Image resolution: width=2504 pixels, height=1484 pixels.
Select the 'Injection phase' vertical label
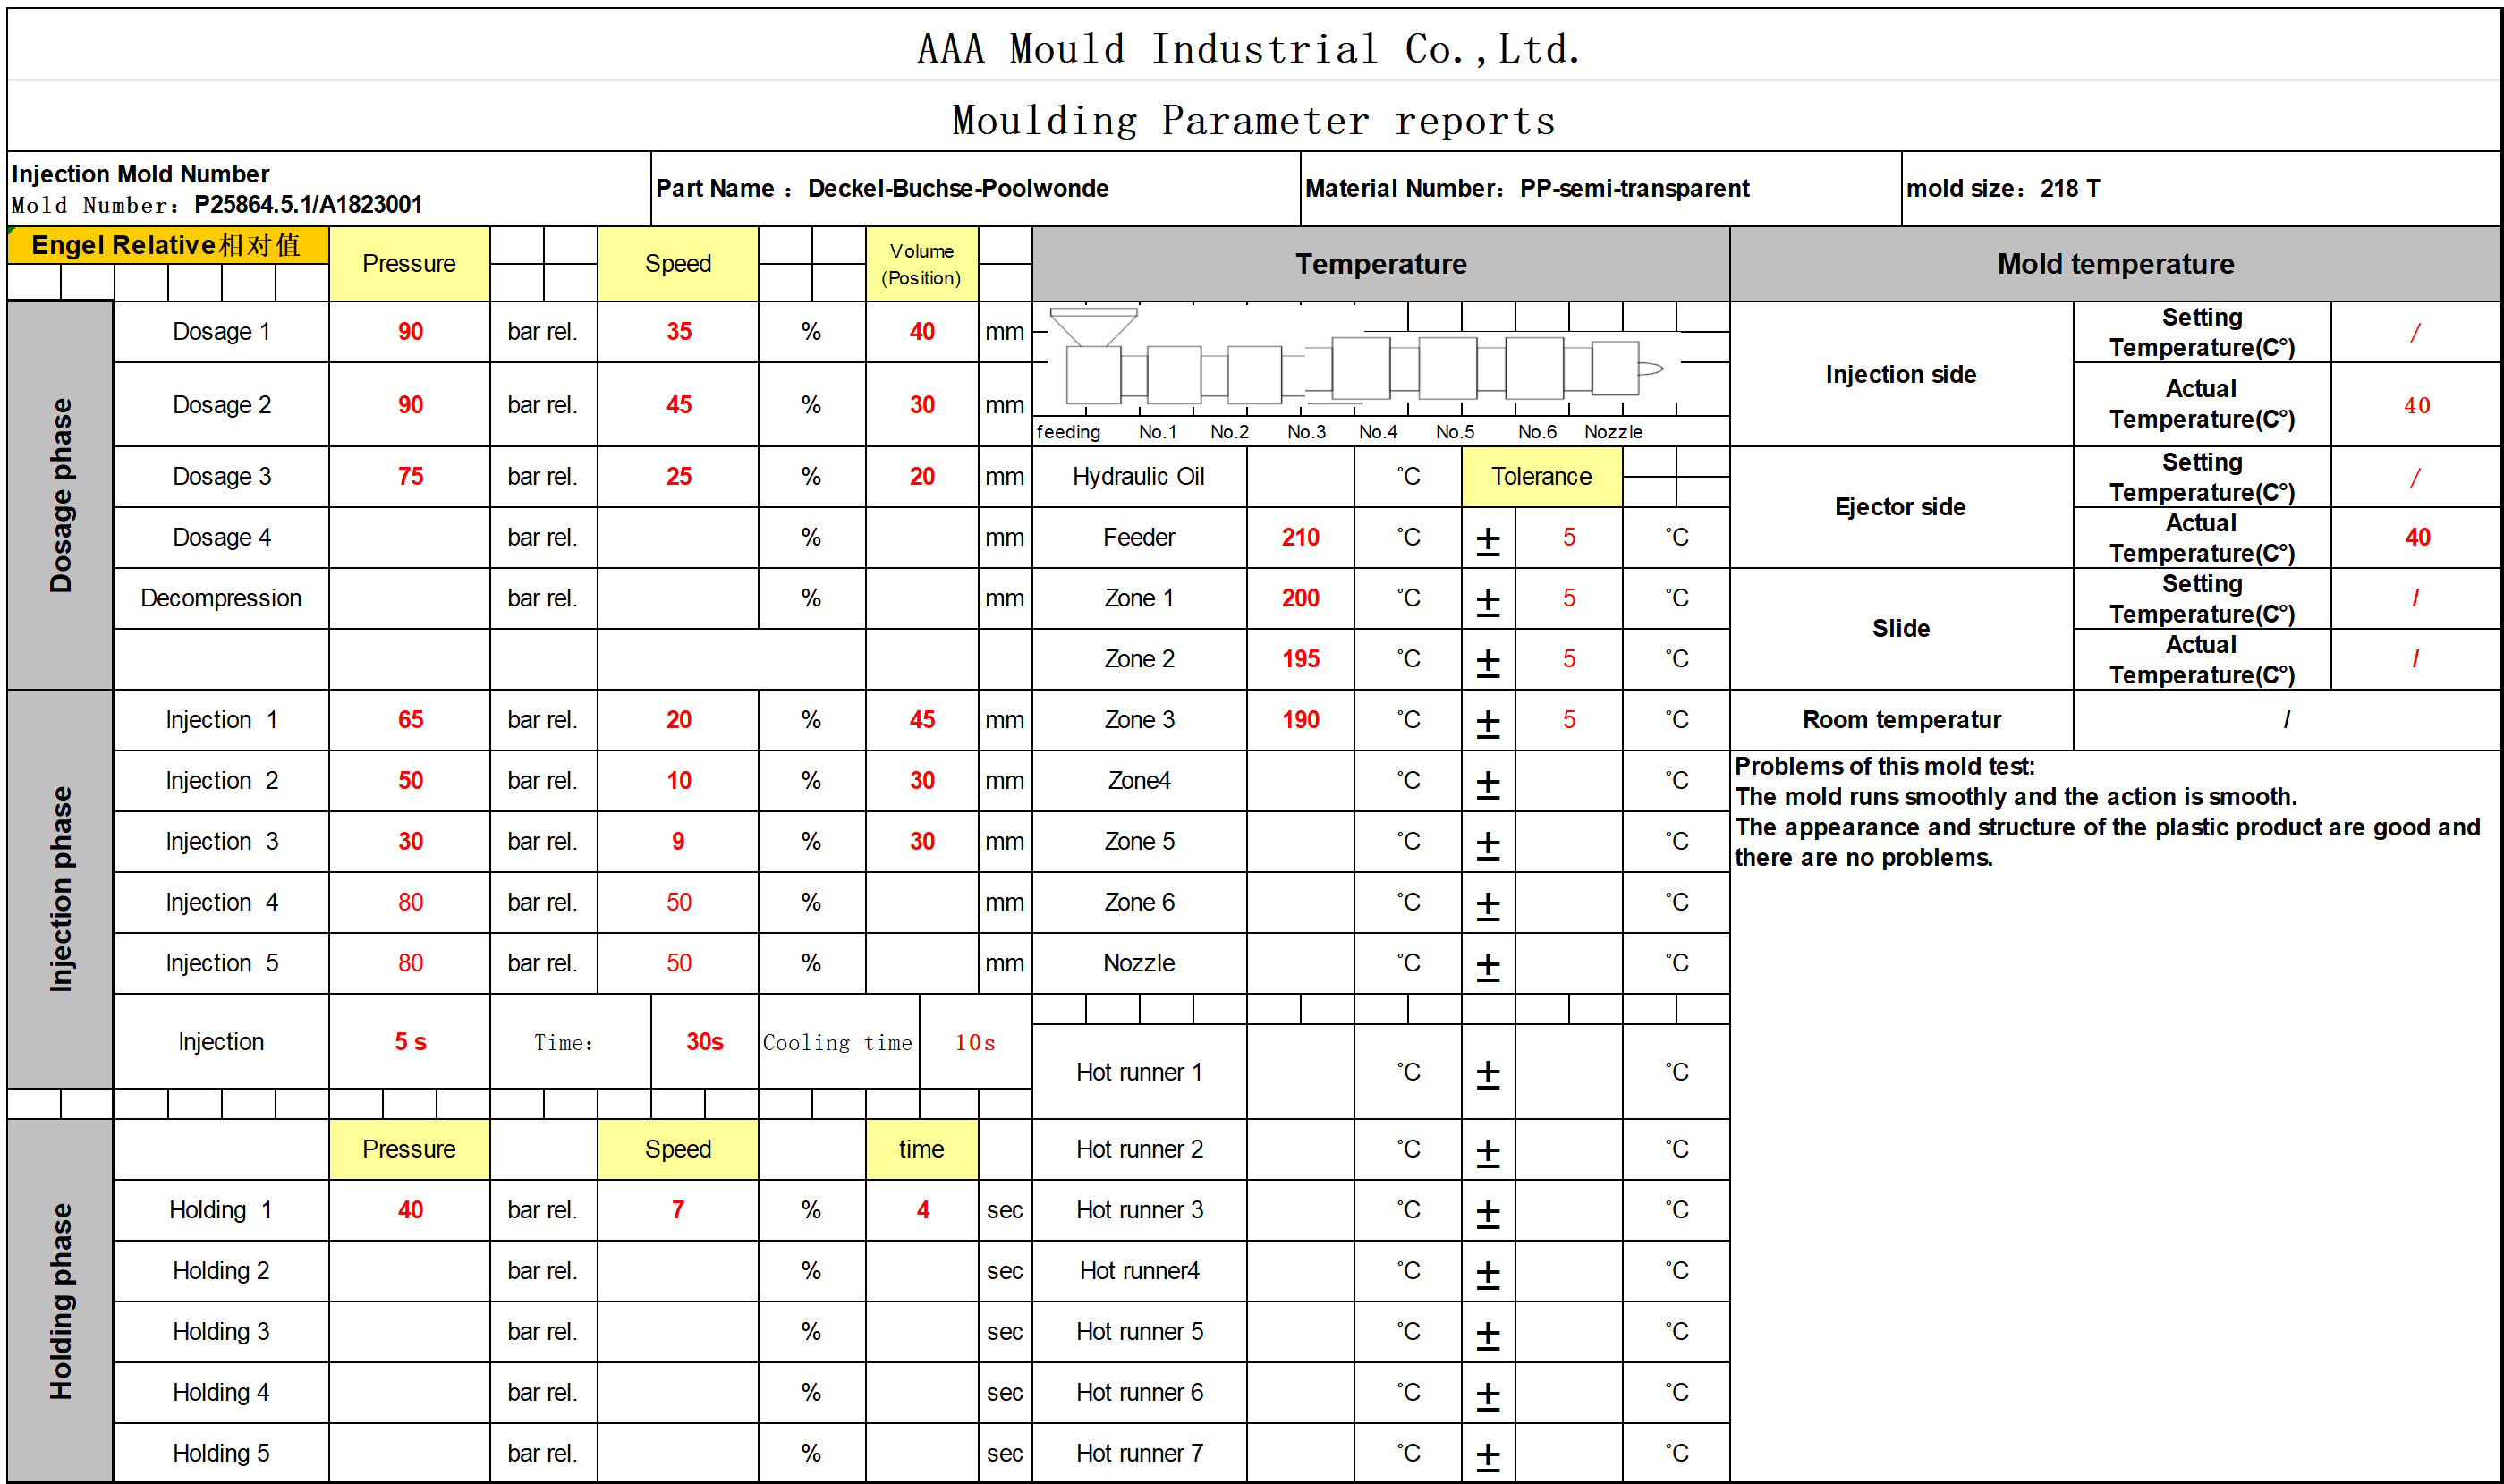tap(60, 889)
